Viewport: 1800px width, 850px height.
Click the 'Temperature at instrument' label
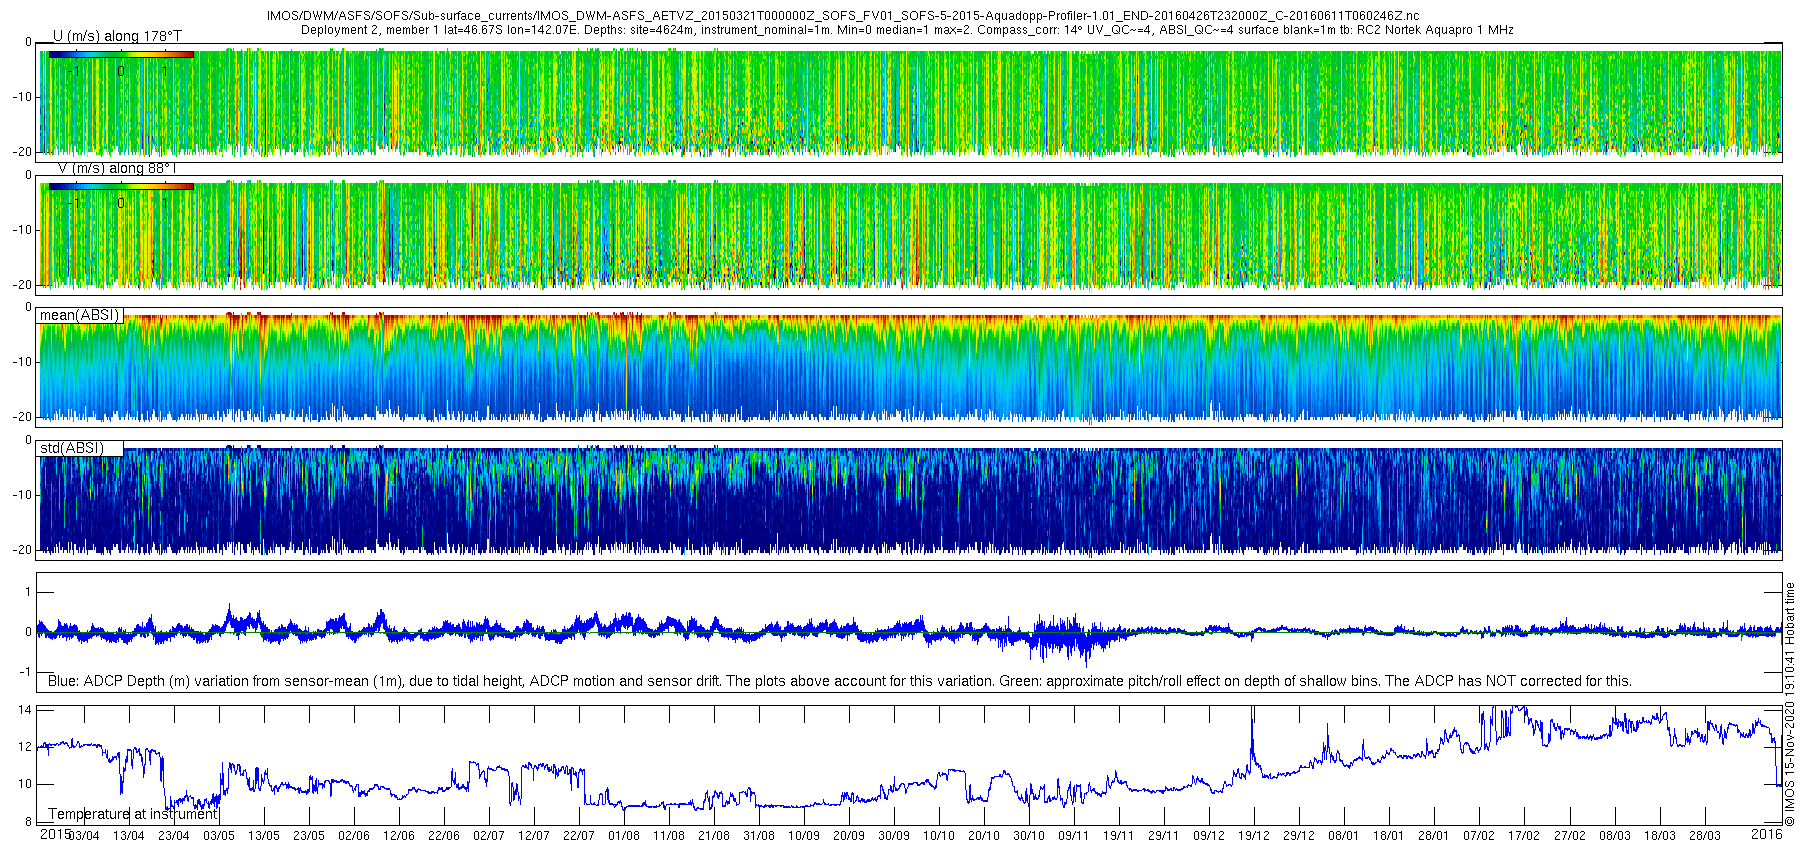(133, 814)
